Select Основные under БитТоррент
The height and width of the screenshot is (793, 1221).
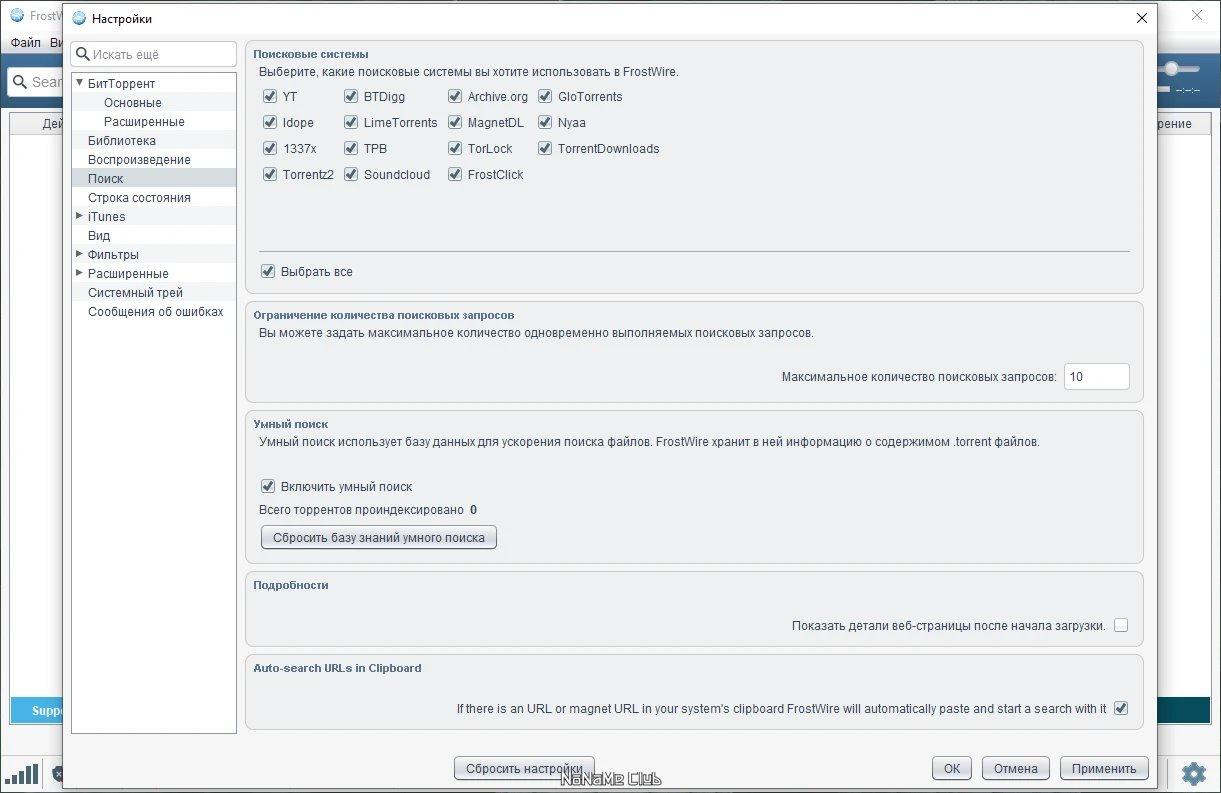132,103
